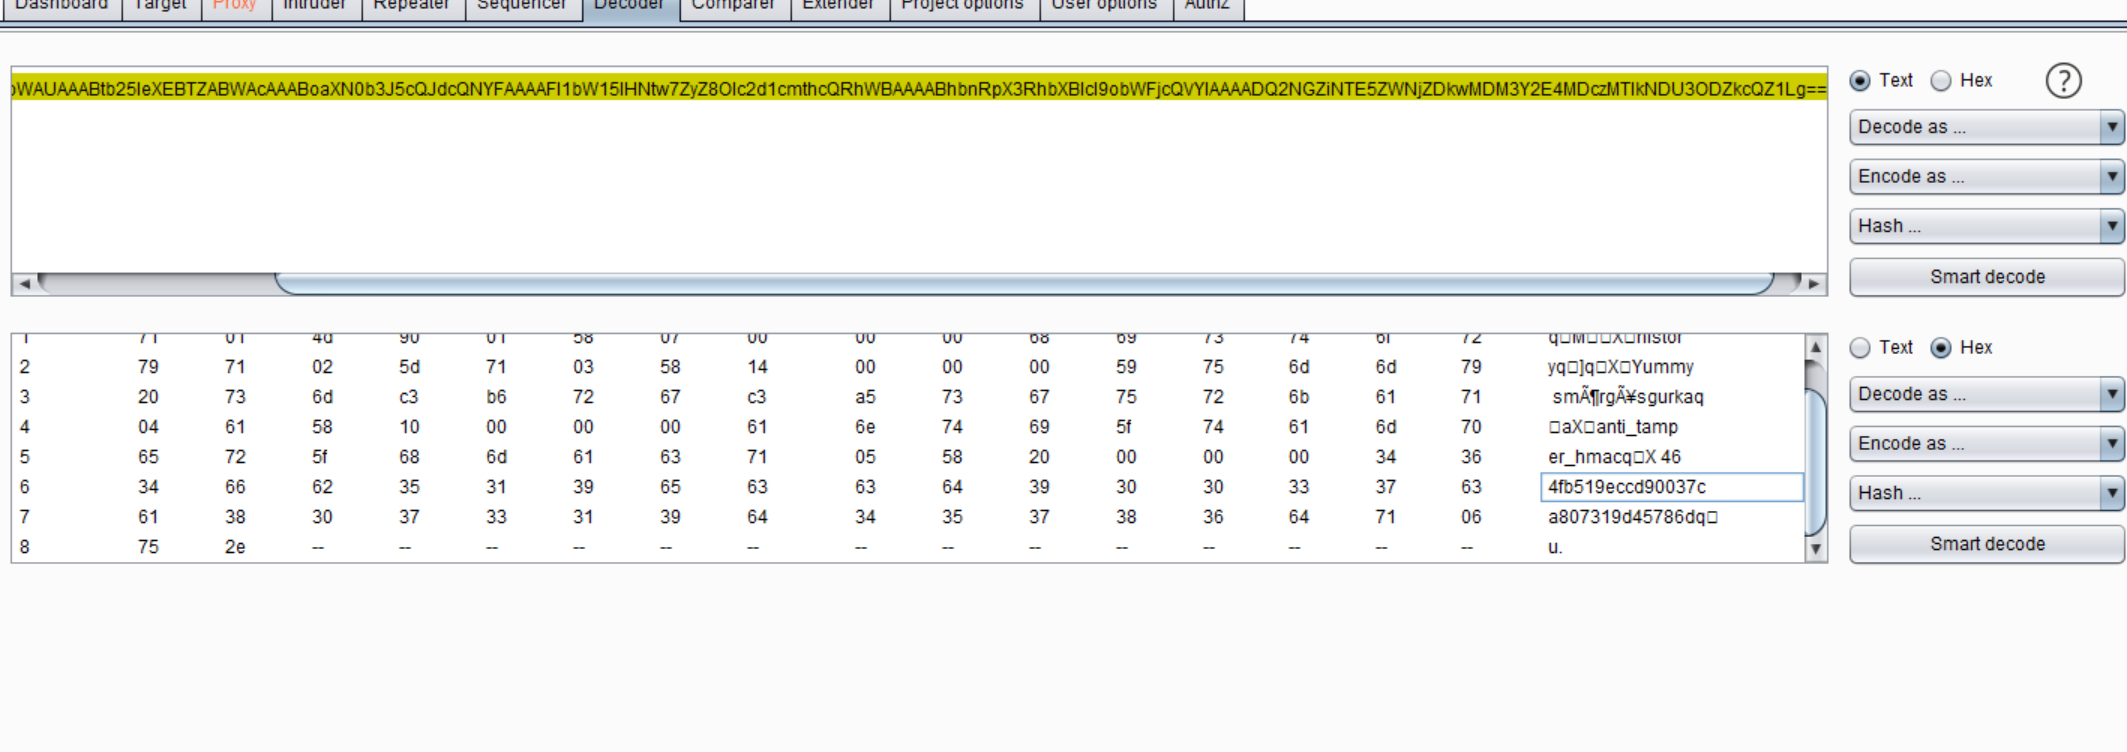Expand lower 'Hash ...' dropdown
2127x752 pixels.
tap(1985, 493)
